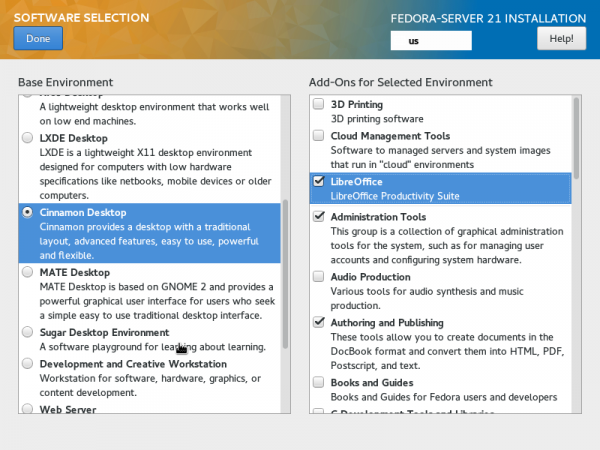Click the us keyboard layout indicator
Screen dimensions: 600x450
coord(431,41)
